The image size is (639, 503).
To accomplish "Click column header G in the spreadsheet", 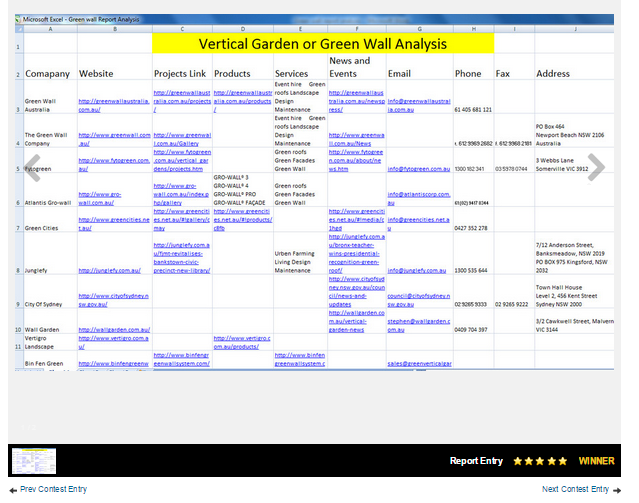I will 420,29.
